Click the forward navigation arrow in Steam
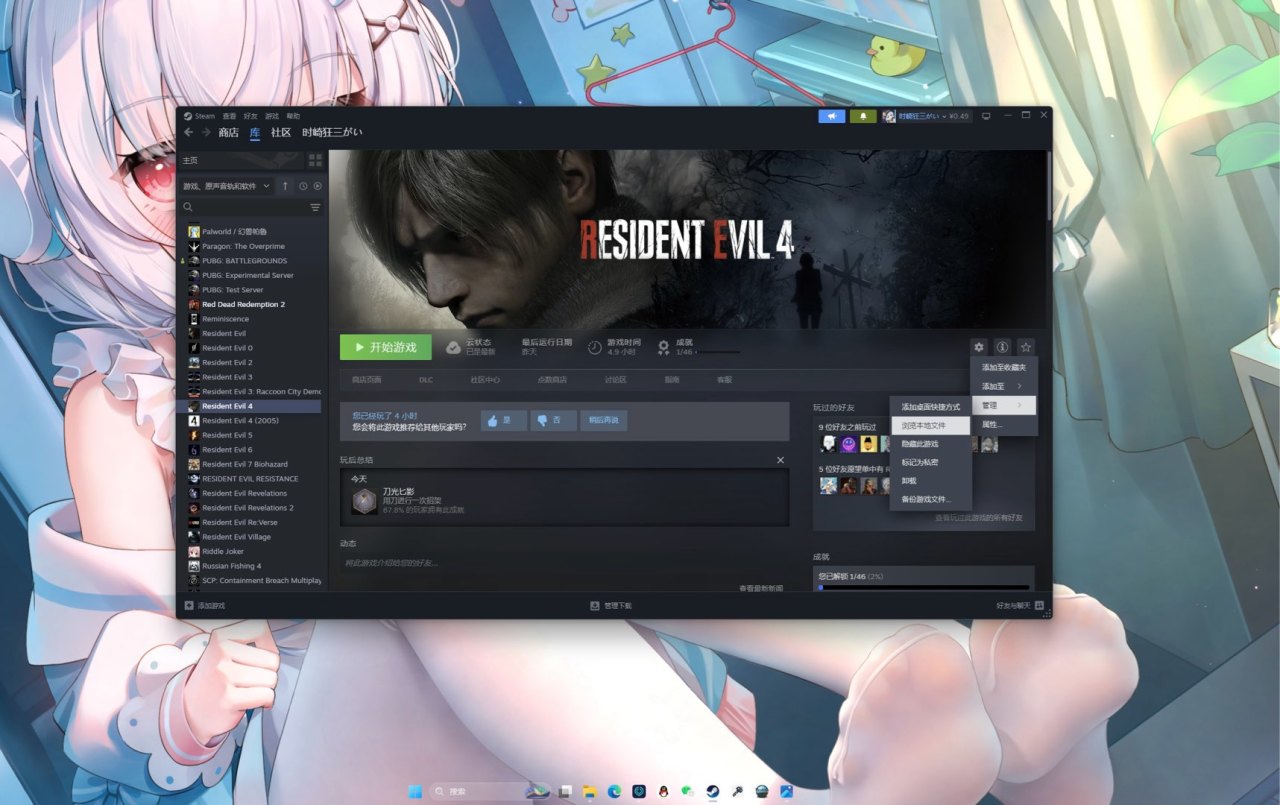Image resolution: width=1280 pixels, height=805 pixels. click(x=206, y=132)
